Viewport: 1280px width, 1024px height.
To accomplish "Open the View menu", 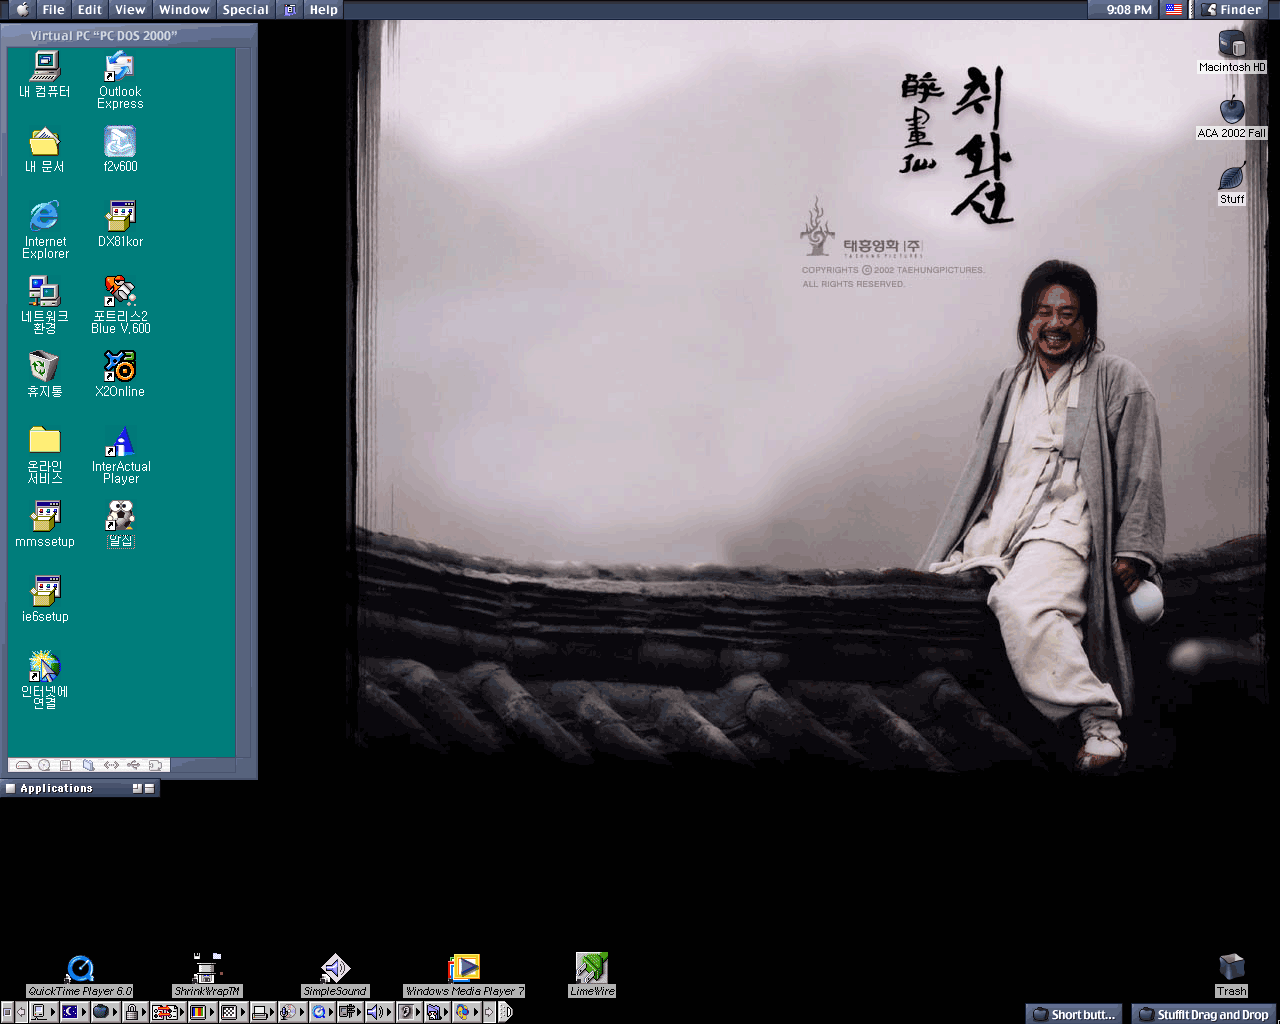I will pyautogui.click(x=130, y=10).
